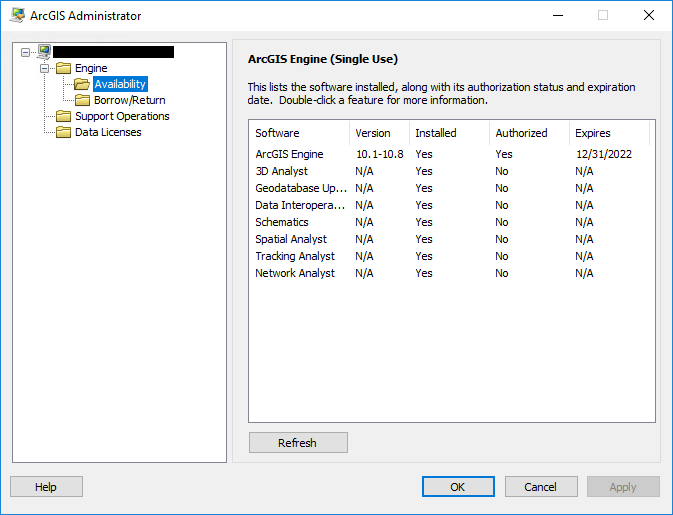Collapse the Engine tree node
The width and height of the screenshot is (673, 515).
pos(44,68)
